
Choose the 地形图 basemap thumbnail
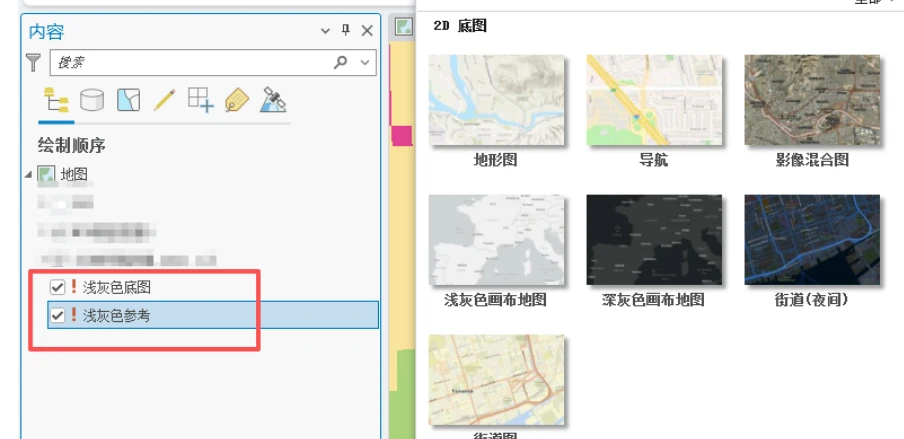(496, 100)
